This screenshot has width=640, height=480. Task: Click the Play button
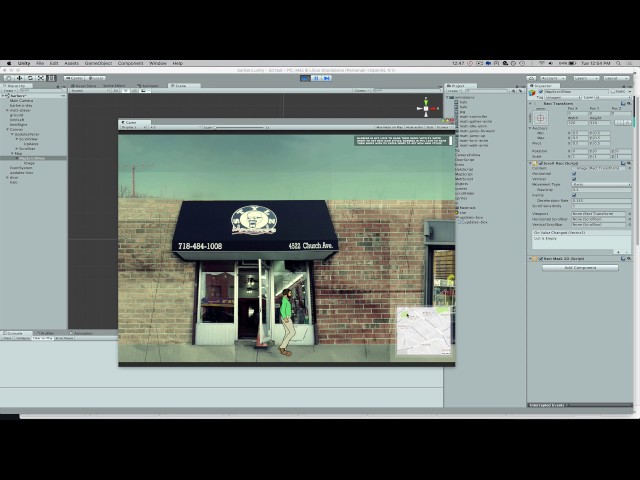(305, 78)
